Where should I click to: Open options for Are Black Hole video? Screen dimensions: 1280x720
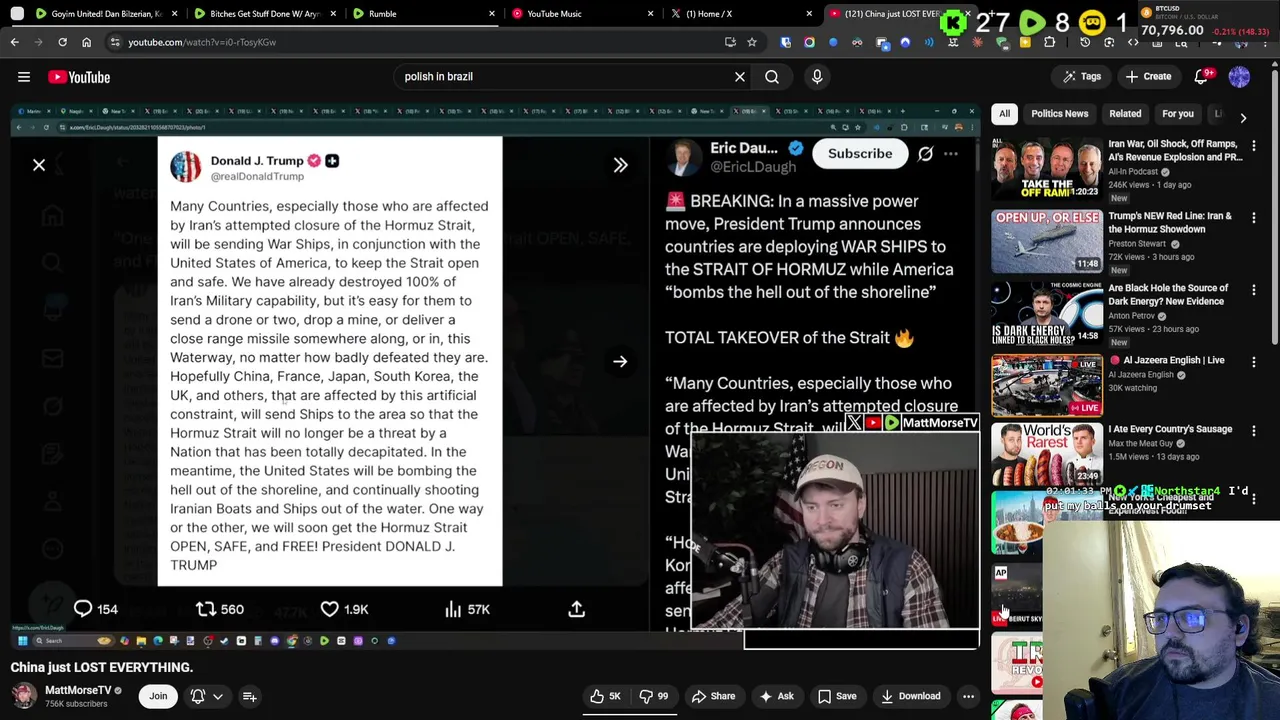click(x=1254, y=290)
